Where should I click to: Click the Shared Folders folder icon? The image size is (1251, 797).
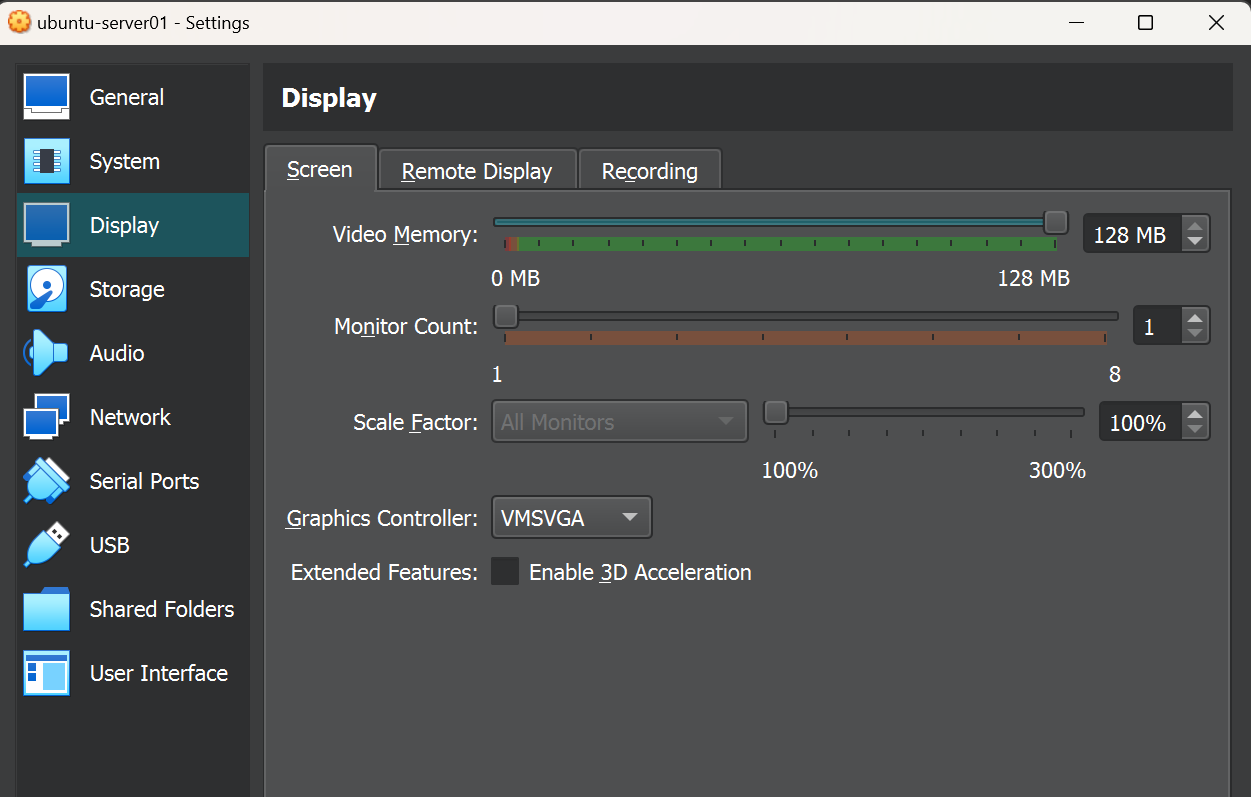pos(46,609)
